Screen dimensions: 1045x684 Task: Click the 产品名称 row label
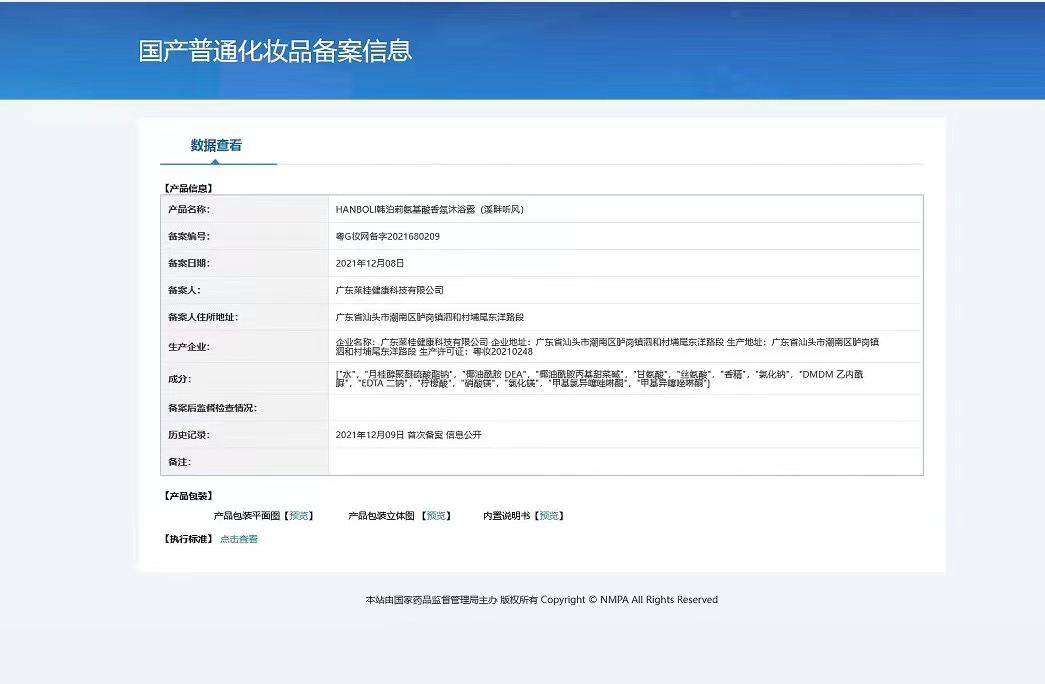click(x=189, y=210)
